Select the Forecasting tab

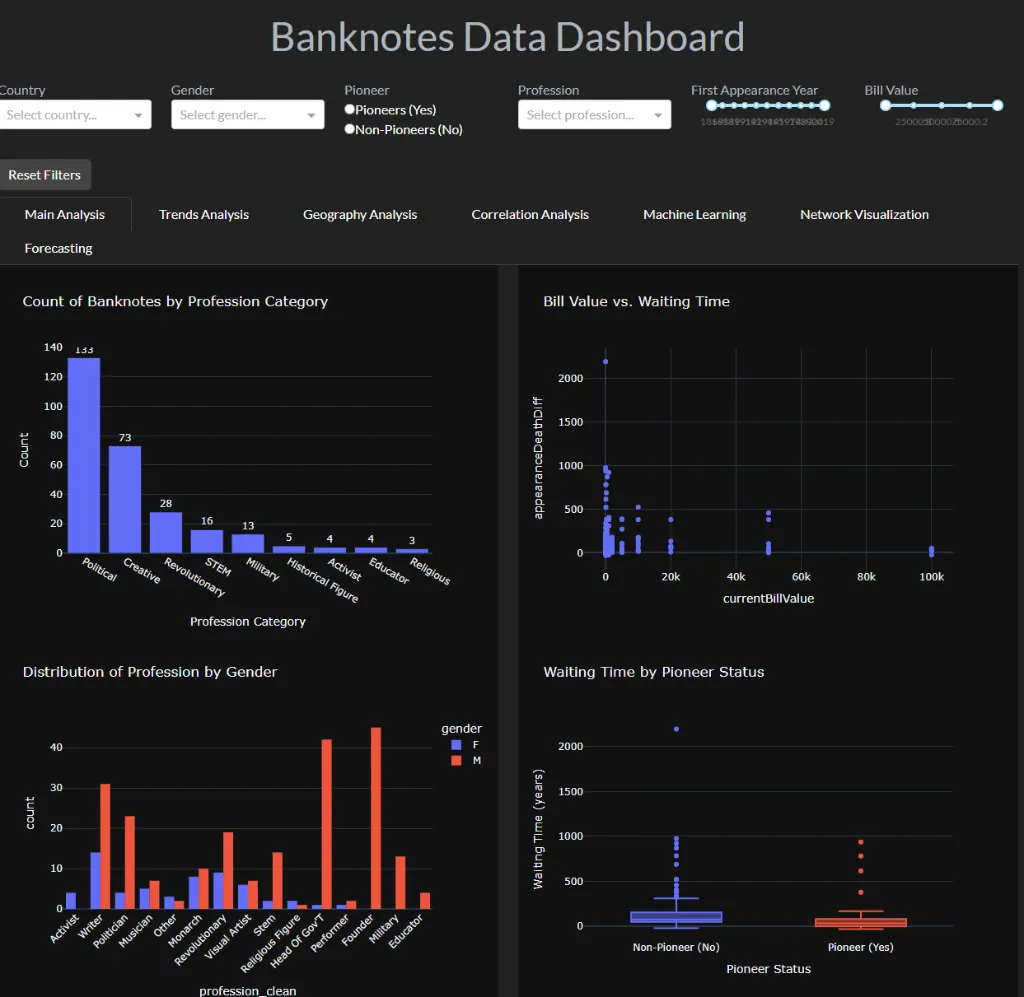coord(58,249)
